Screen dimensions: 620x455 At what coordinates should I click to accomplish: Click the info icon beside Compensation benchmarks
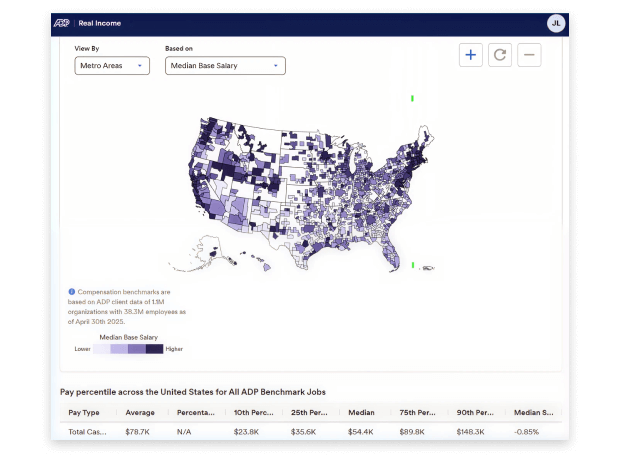click(x=72, y=292)
